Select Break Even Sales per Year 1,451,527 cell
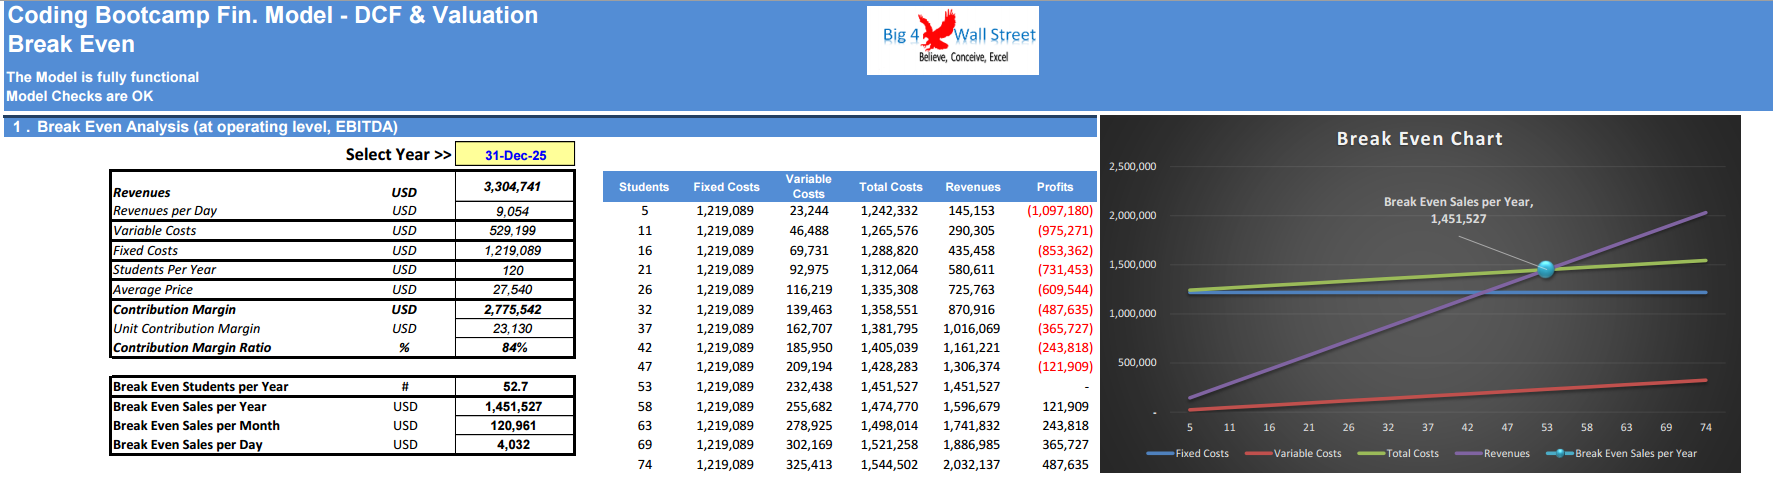 coord(515,407)
